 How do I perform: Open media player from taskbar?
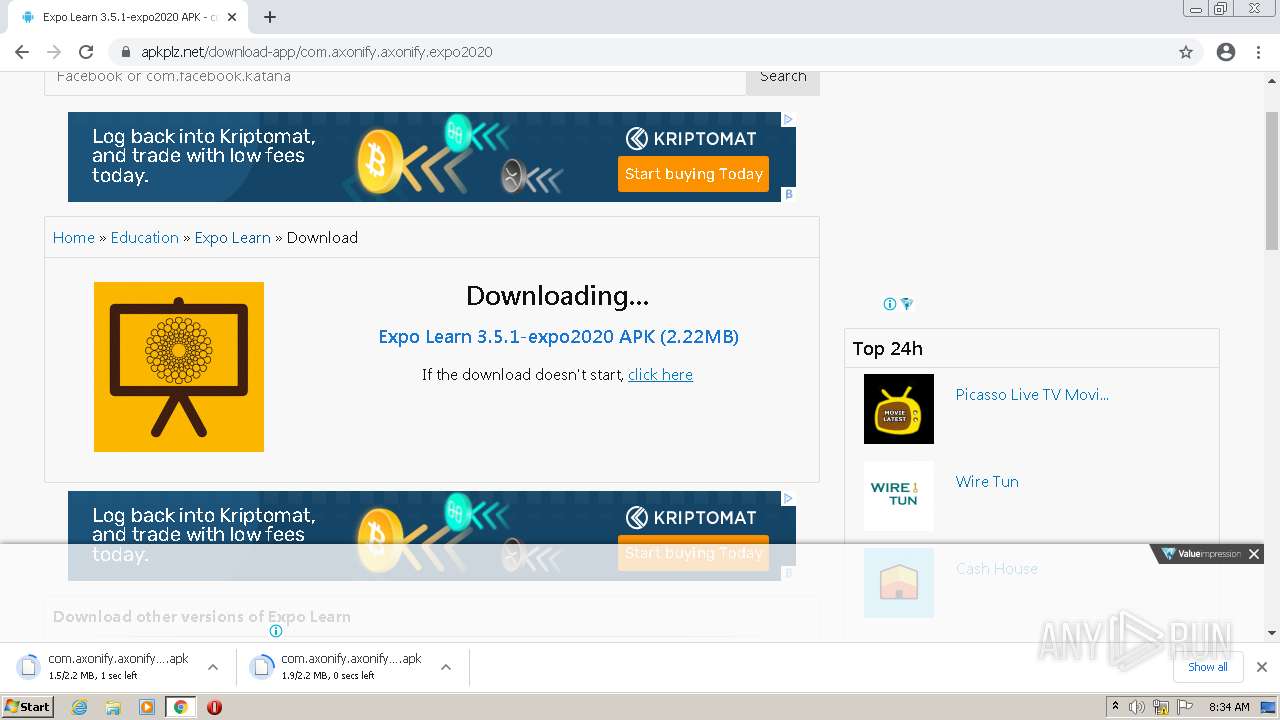(147, 707)
